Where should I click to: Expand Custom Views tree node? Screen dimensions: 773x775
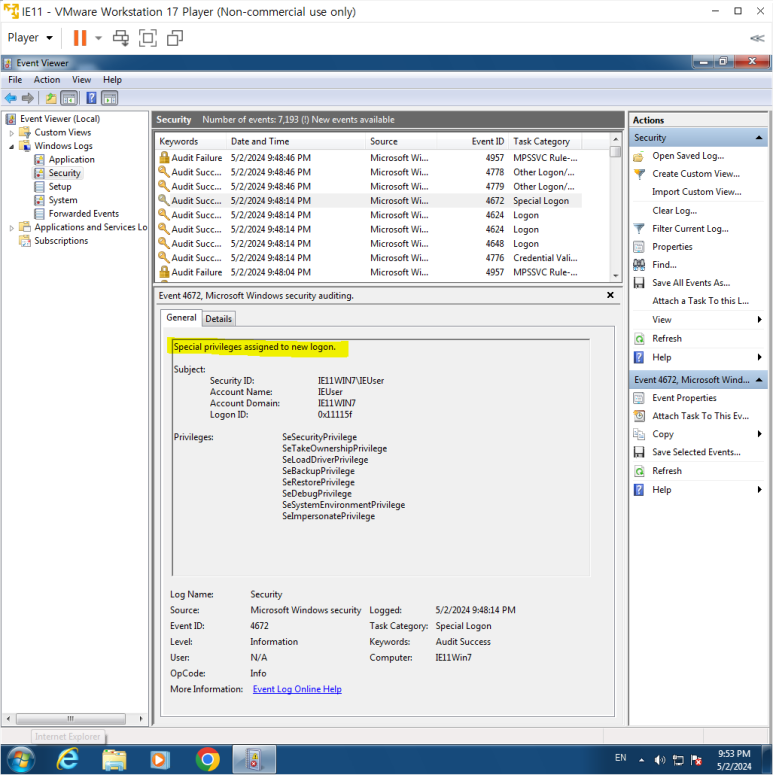[11, 133]
